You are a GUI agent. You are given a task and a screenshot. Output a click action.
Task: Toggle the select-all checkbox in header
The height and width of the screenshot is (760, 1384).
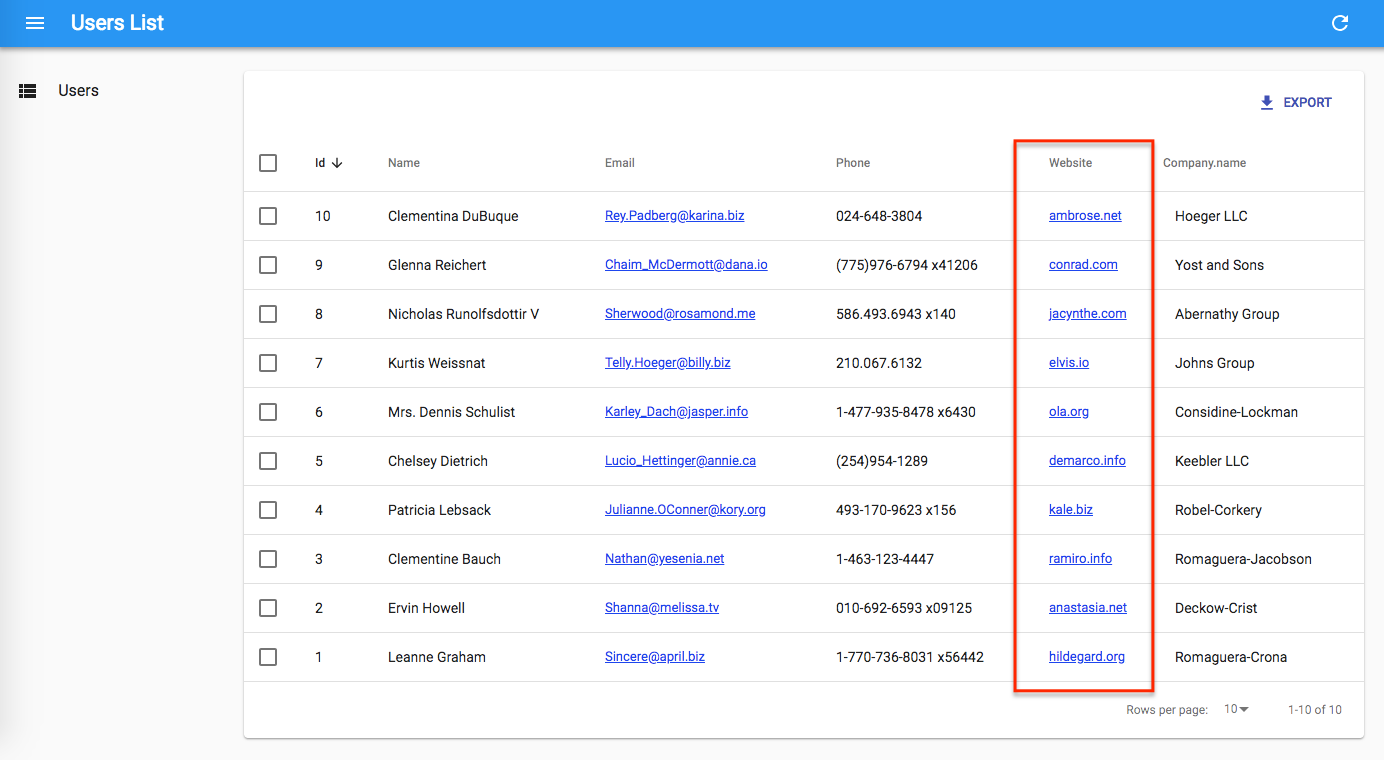pos(268,163)
